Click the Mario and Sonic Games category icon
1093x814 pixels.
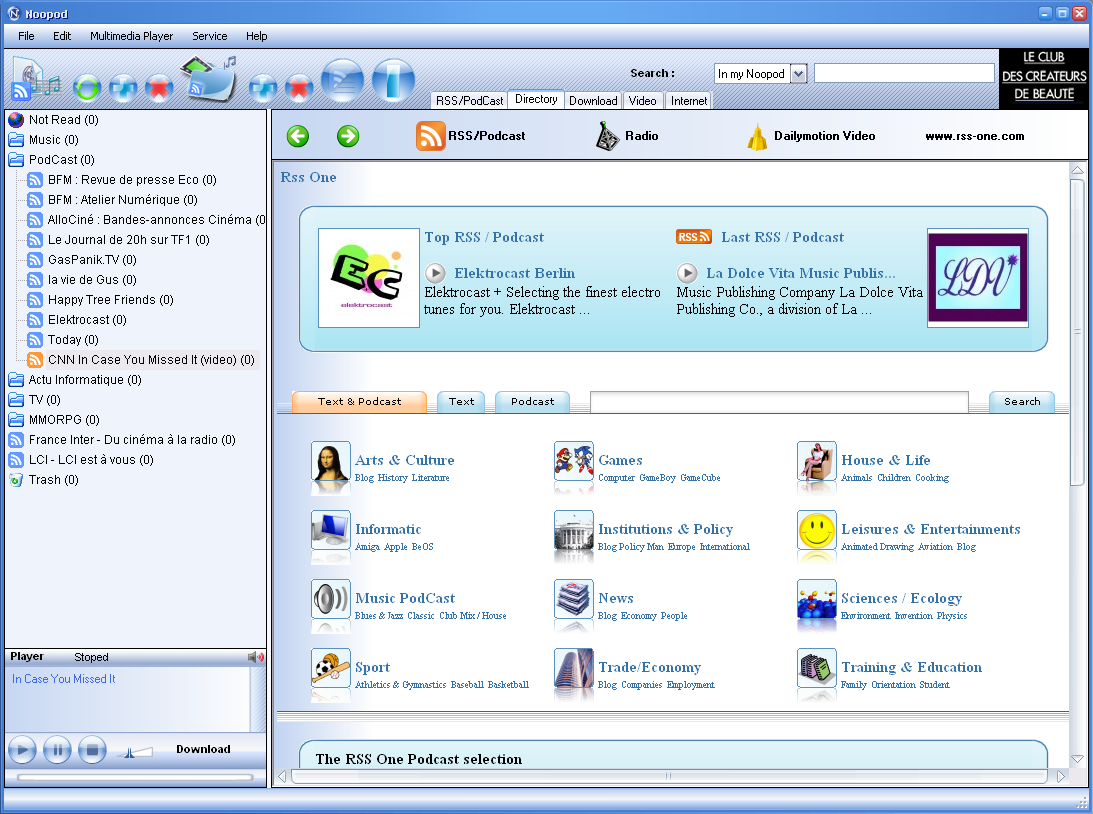(574, 461)
